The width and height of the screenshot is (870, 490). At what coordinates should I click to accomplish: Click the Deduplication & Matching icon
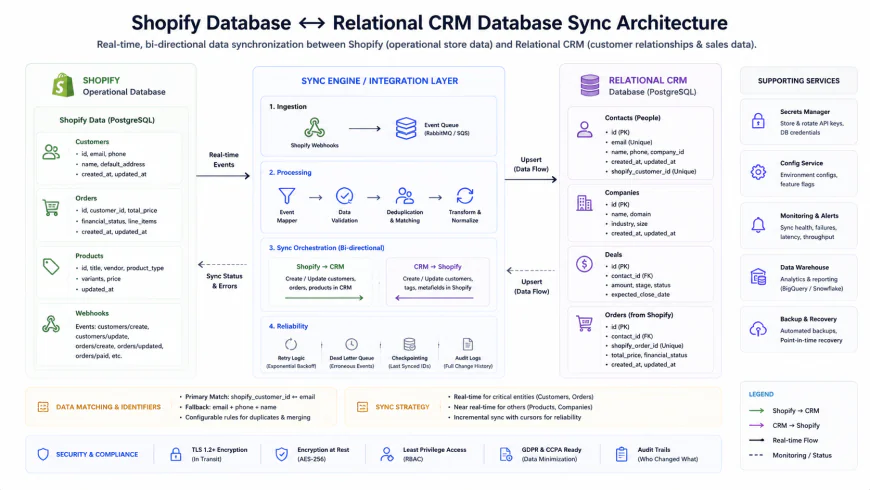(x=404, y=196)
